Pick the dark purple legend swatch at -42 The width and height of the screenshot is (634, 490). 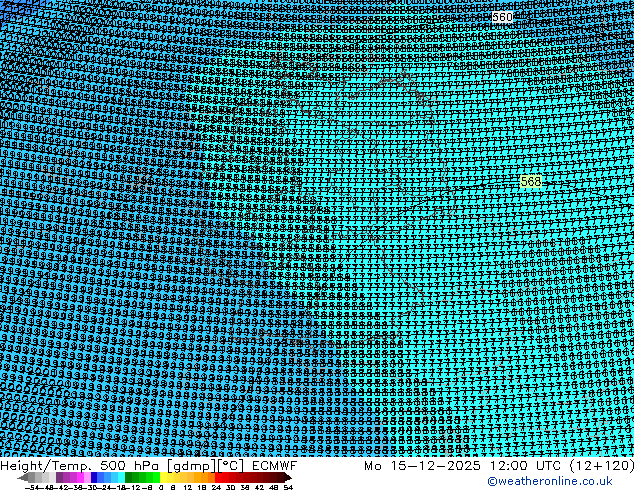[59, 477]
